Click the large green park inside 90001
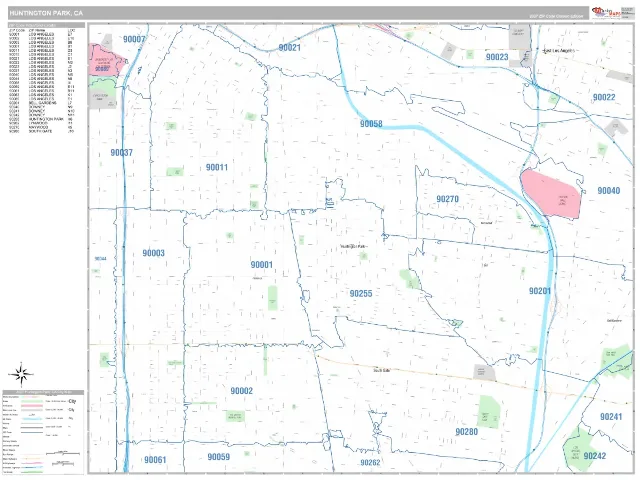Image resolution: width=640 pixels, height=480 pixels. (x=272, y=298)
